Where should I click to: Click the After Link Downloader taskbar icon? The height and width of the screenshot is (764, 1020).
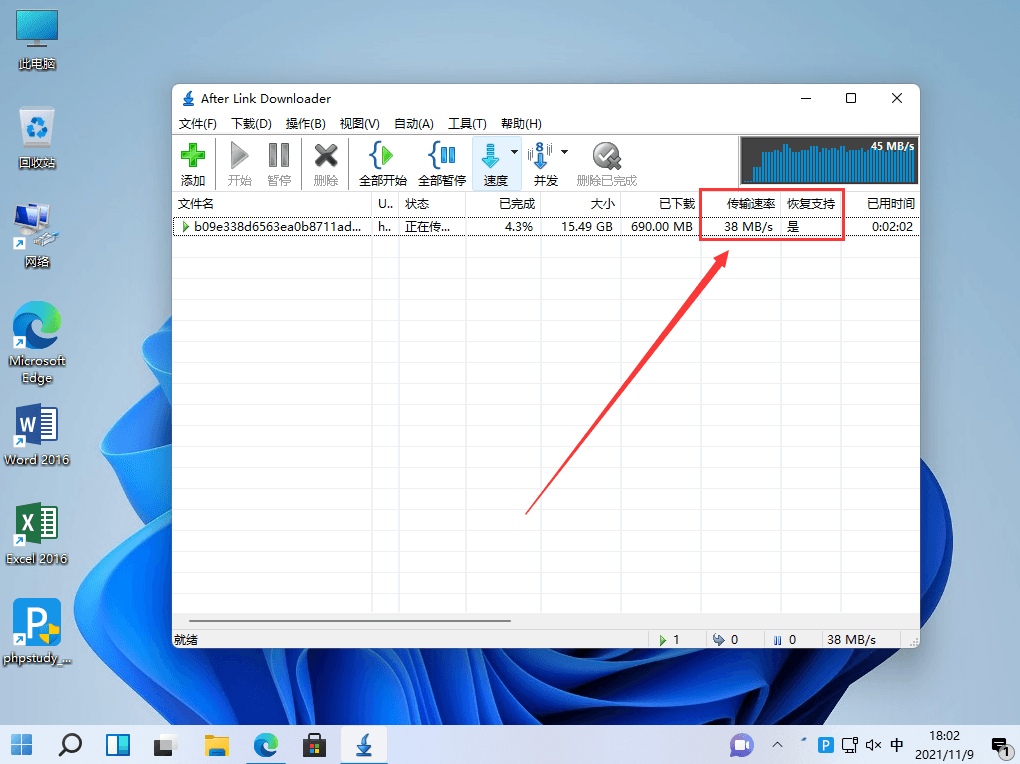[x=364, y=744]
